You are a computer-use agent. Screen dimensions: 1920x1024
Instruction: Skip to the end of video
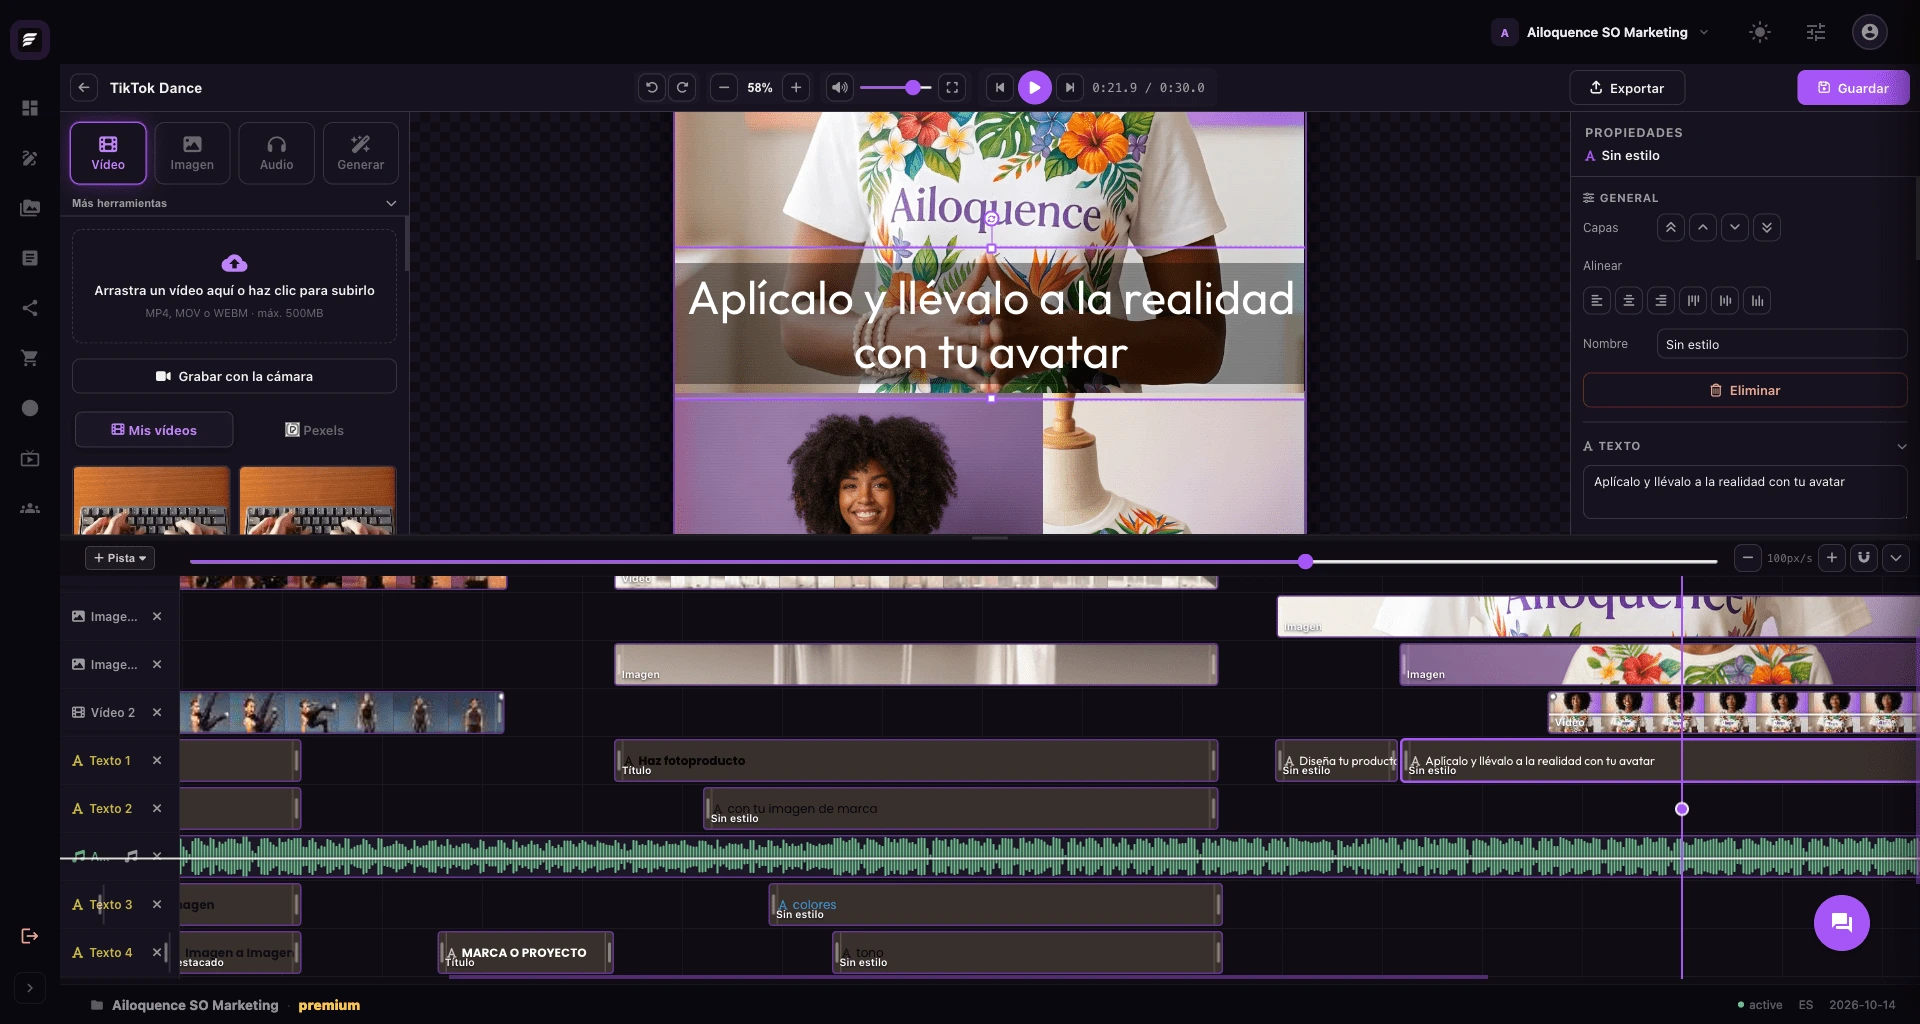pyautogui.click(x=1070, y=88)
